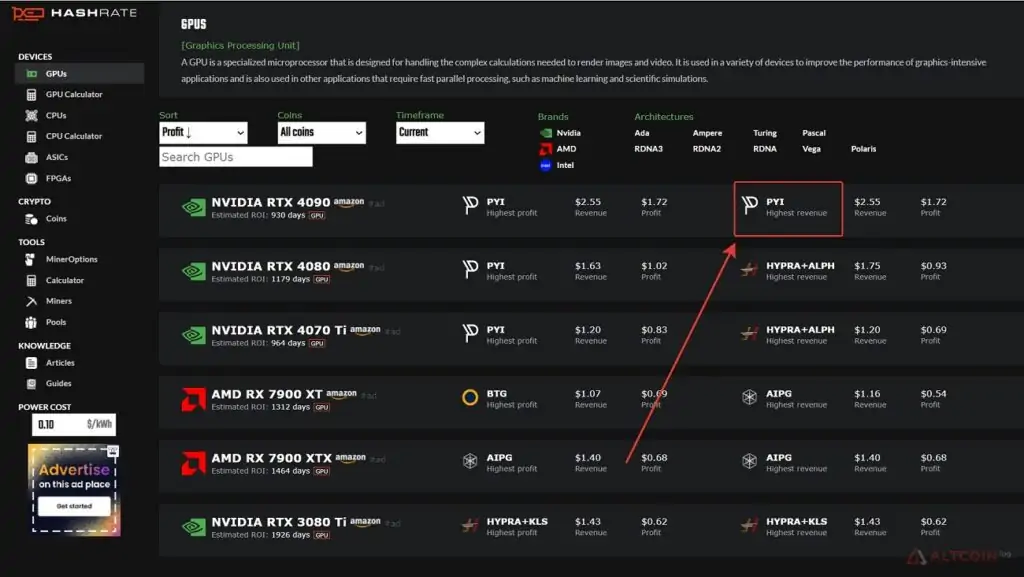Select the ASICs device icon
The width and height of the screenshot is (1024, 577).
pos(31,157)
